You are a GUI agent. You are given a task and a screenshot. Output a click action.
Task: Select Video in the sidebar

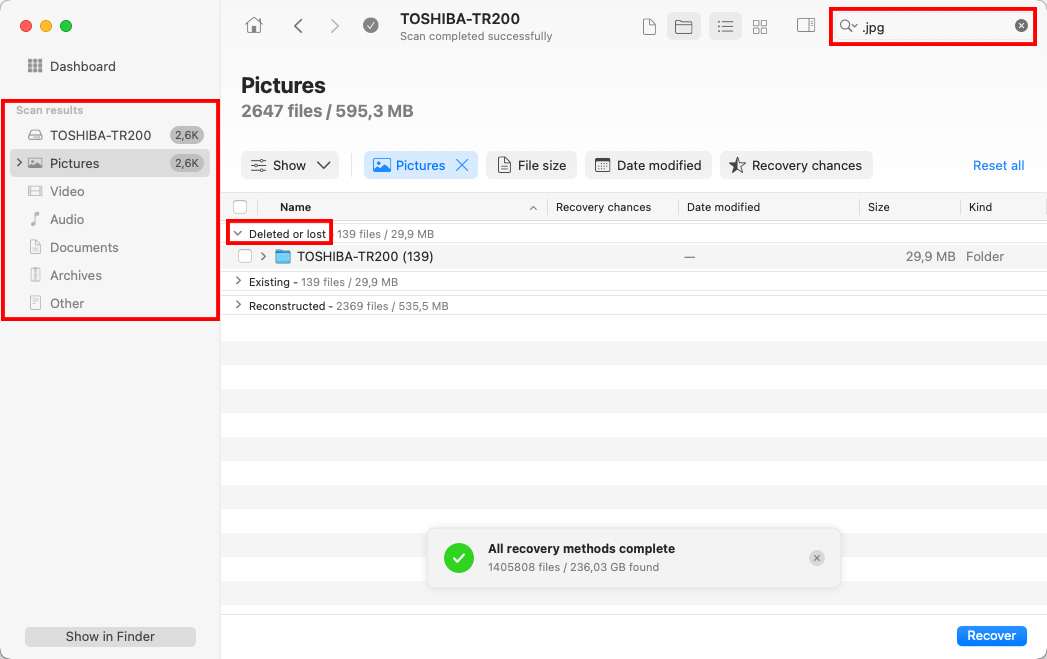click(x=67, y=191)
